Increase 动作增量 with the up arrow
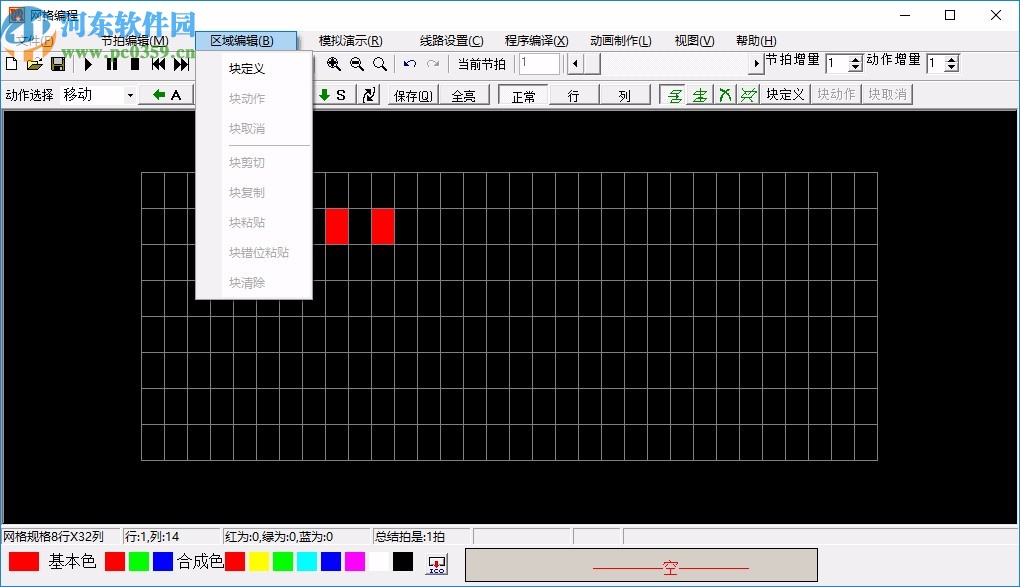This screenshot has height=587, width=1020. tap(950, 58)
